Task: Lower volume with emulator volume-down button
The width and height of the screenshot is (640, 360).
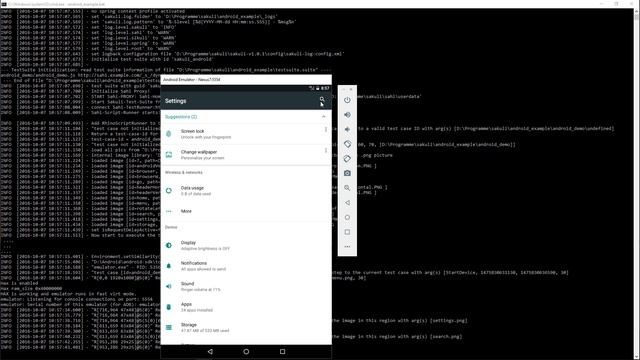Action: coord(347,129)
